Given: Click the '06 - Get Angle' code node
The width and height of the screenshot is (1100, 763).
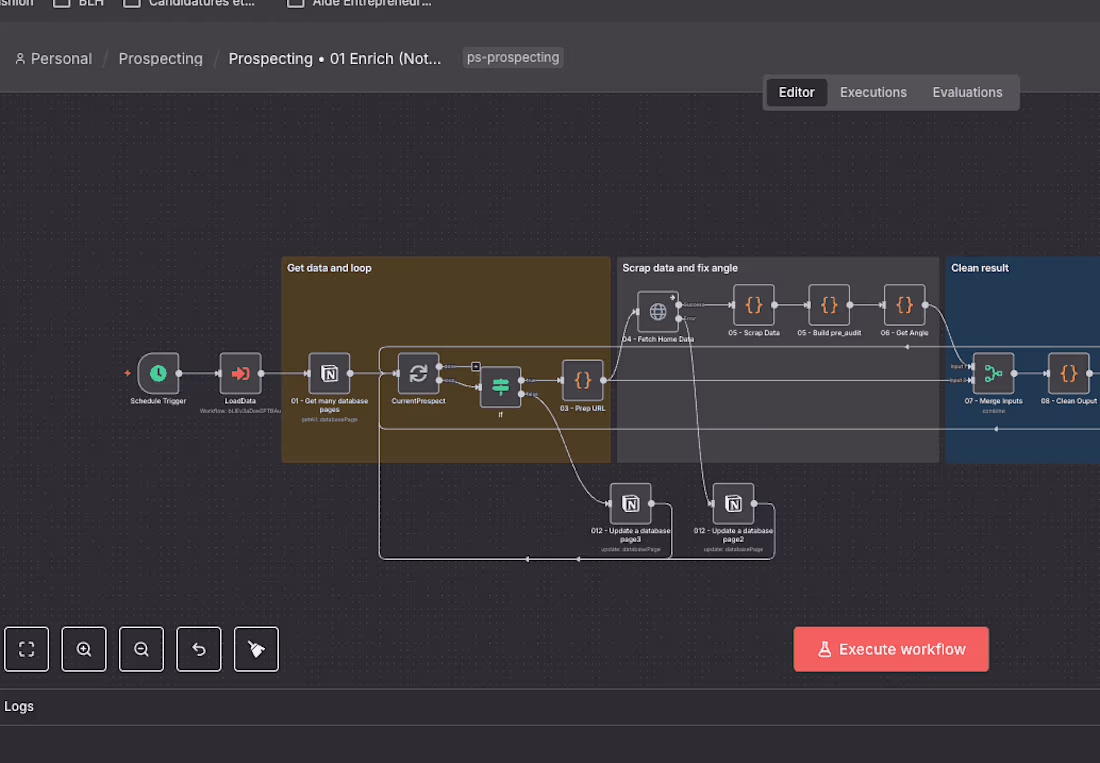Looking at the screenshot, I should coord(904,305).
